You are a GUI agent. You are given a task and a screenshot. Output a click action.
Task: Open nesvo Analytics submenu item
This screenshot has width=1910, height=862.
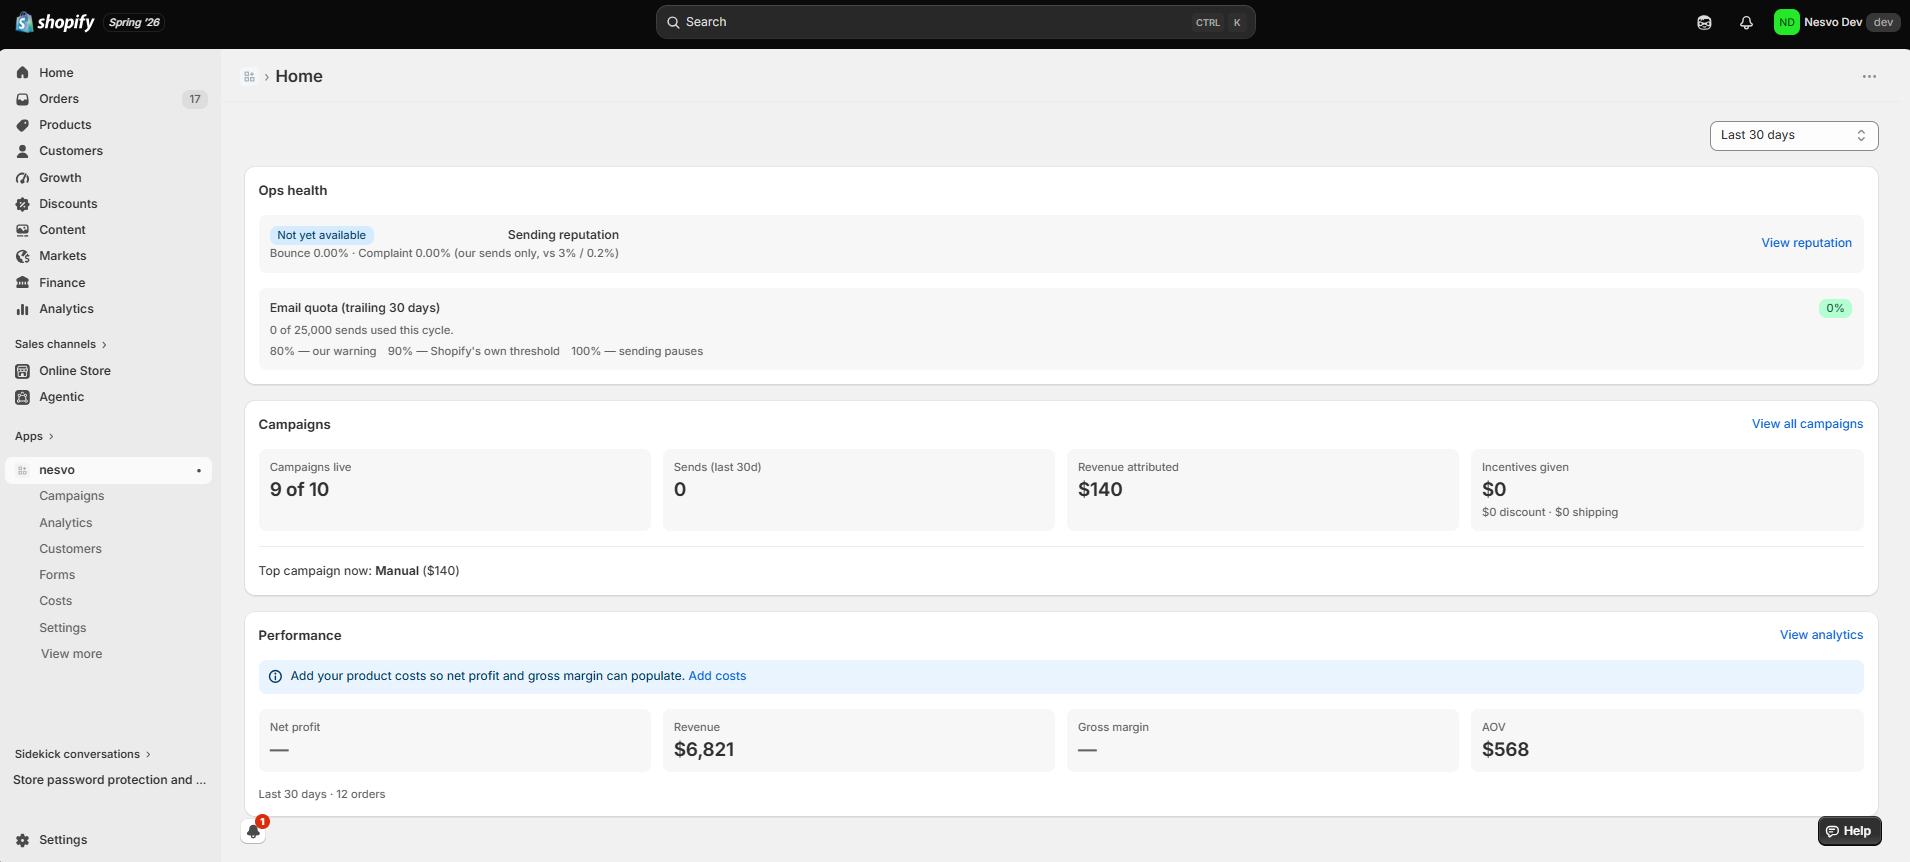(66, 523)
